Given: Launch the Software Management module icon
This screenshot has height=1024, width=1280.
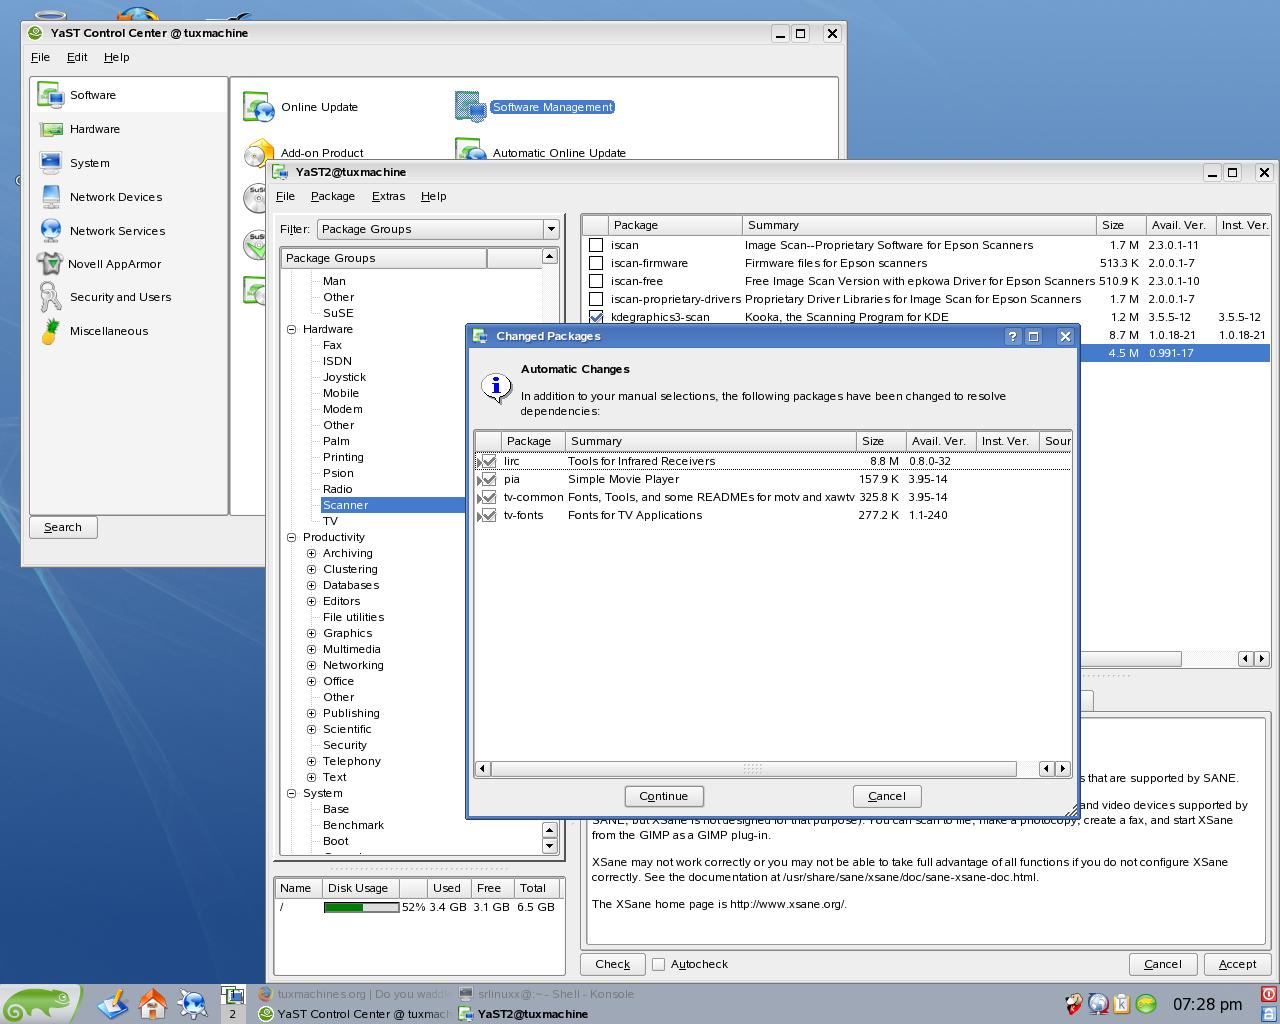Looking at the screenshot, I should point(470,107).
